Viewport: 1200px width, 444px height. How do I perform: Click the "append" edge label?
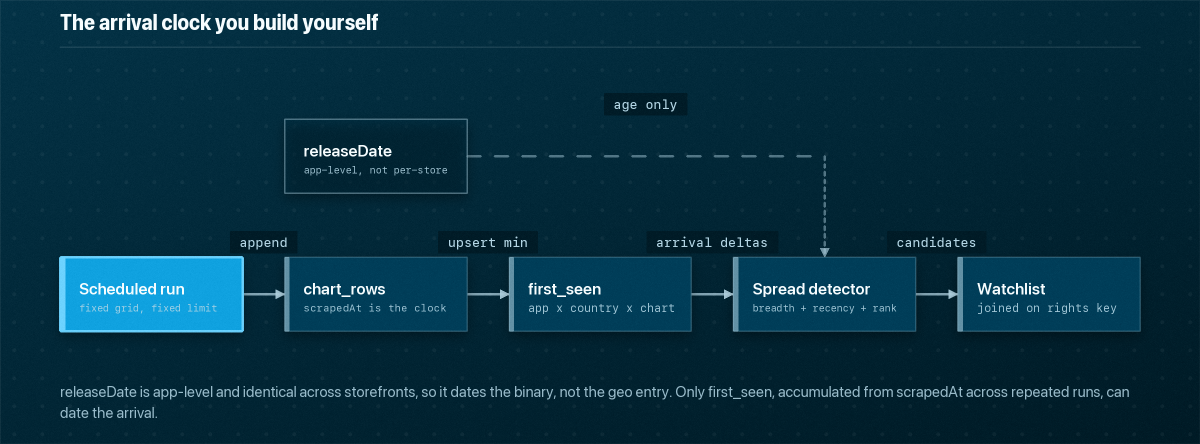pyautogui.click(x=263, y=242)
